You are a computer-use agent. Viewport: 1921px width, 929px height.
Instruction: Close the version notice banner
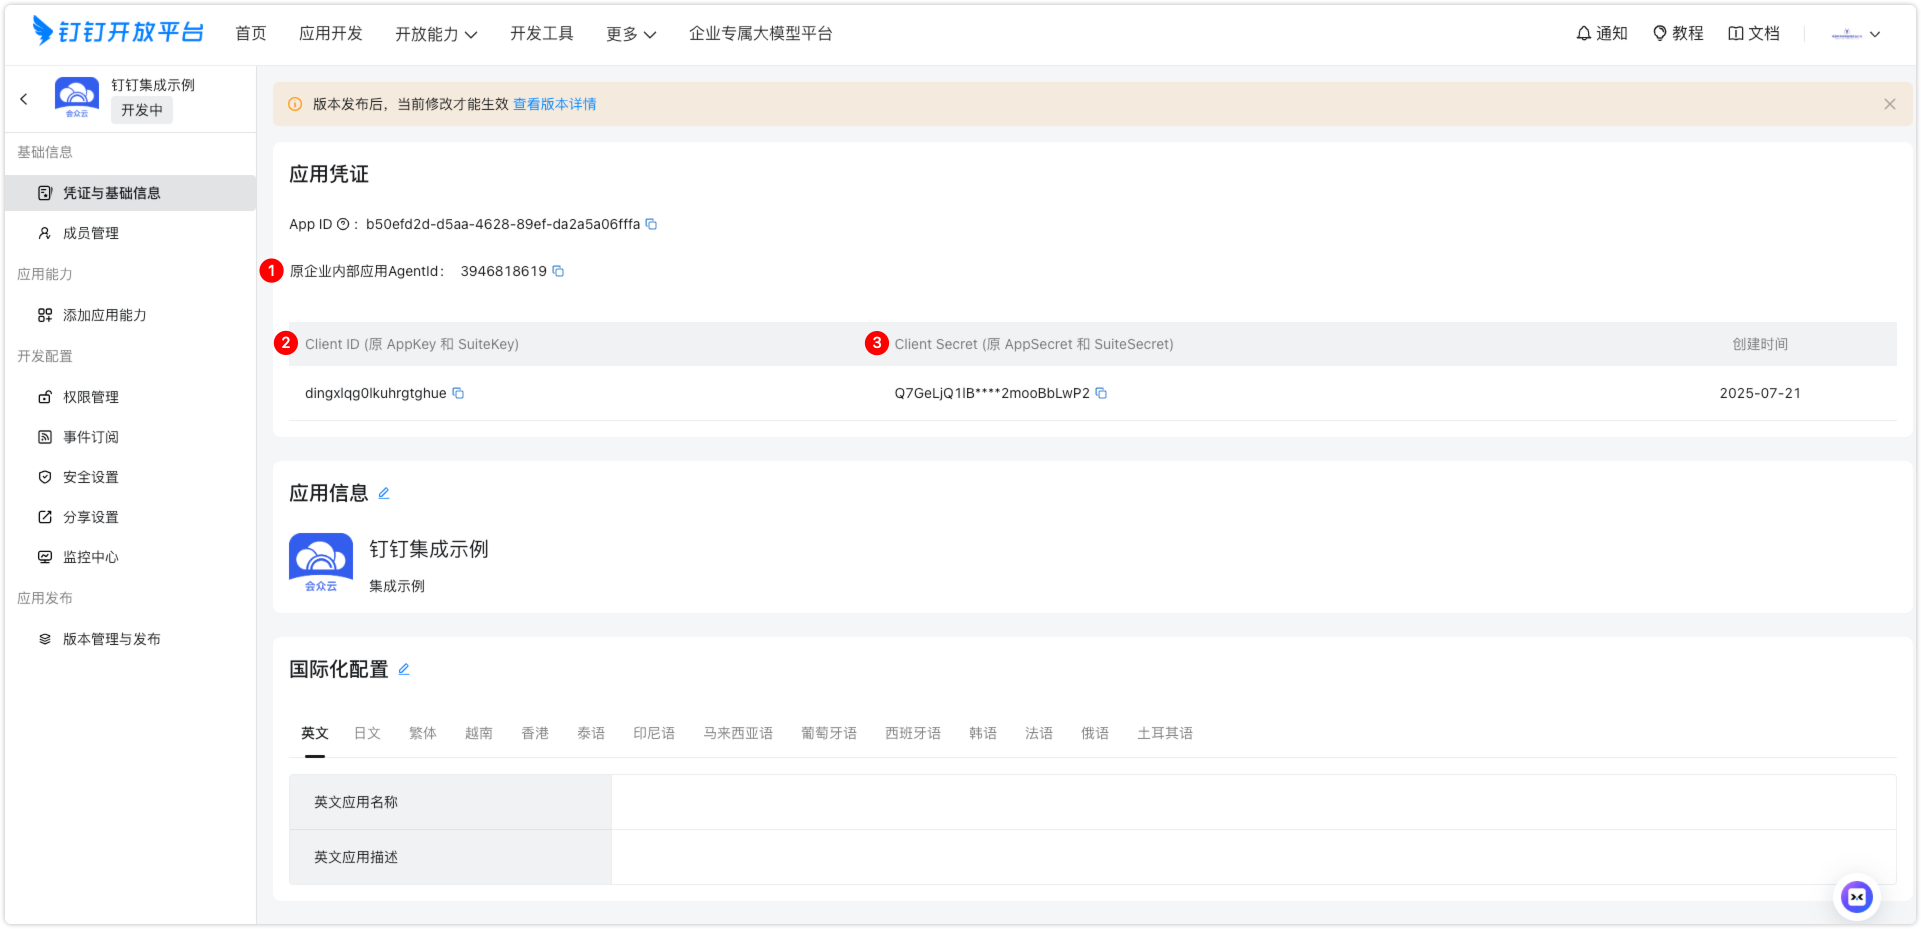[1890, 104]
